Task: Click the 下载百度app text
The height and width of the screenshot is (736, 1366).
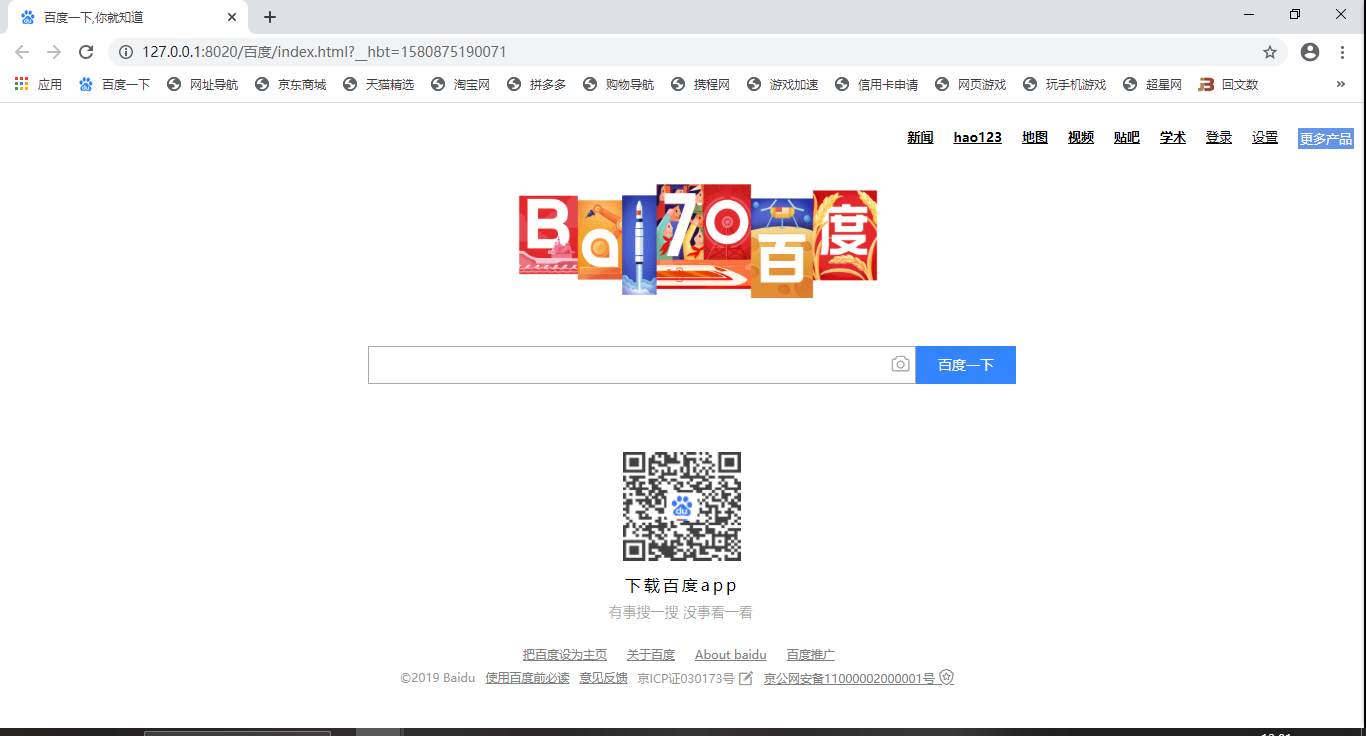Action: (682, 586)
